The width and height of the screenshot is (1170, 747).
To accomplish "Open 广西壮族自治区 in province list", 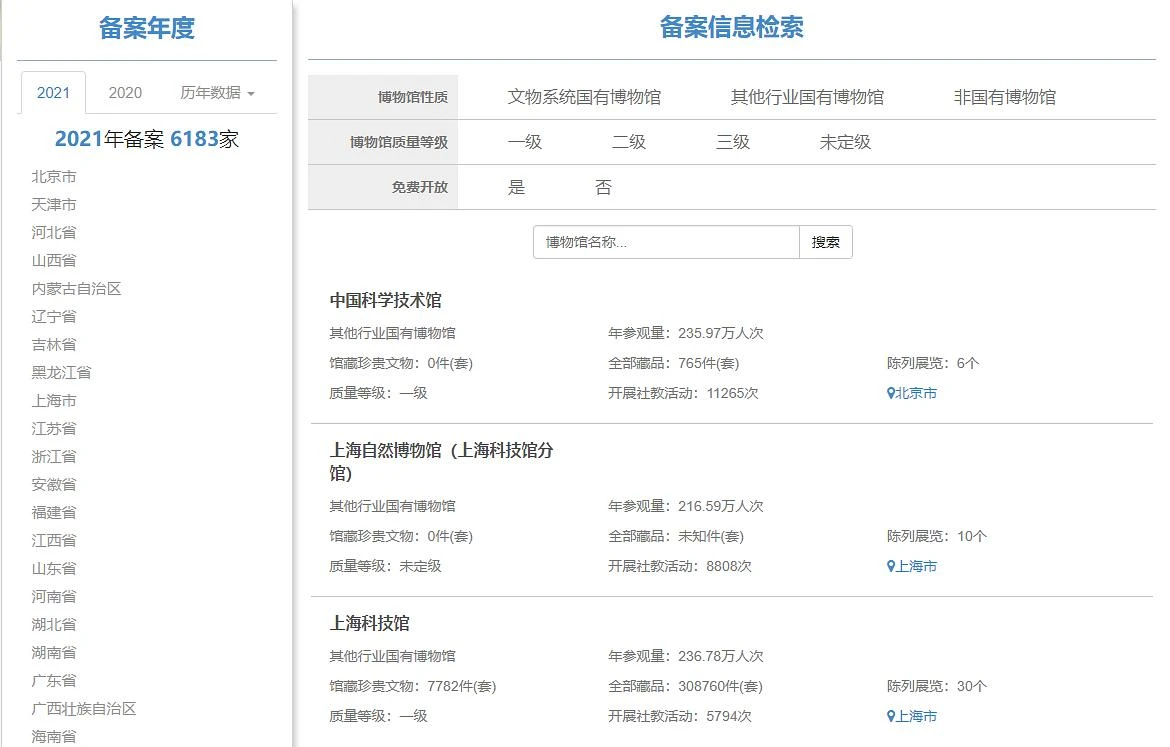I will 84,709.
